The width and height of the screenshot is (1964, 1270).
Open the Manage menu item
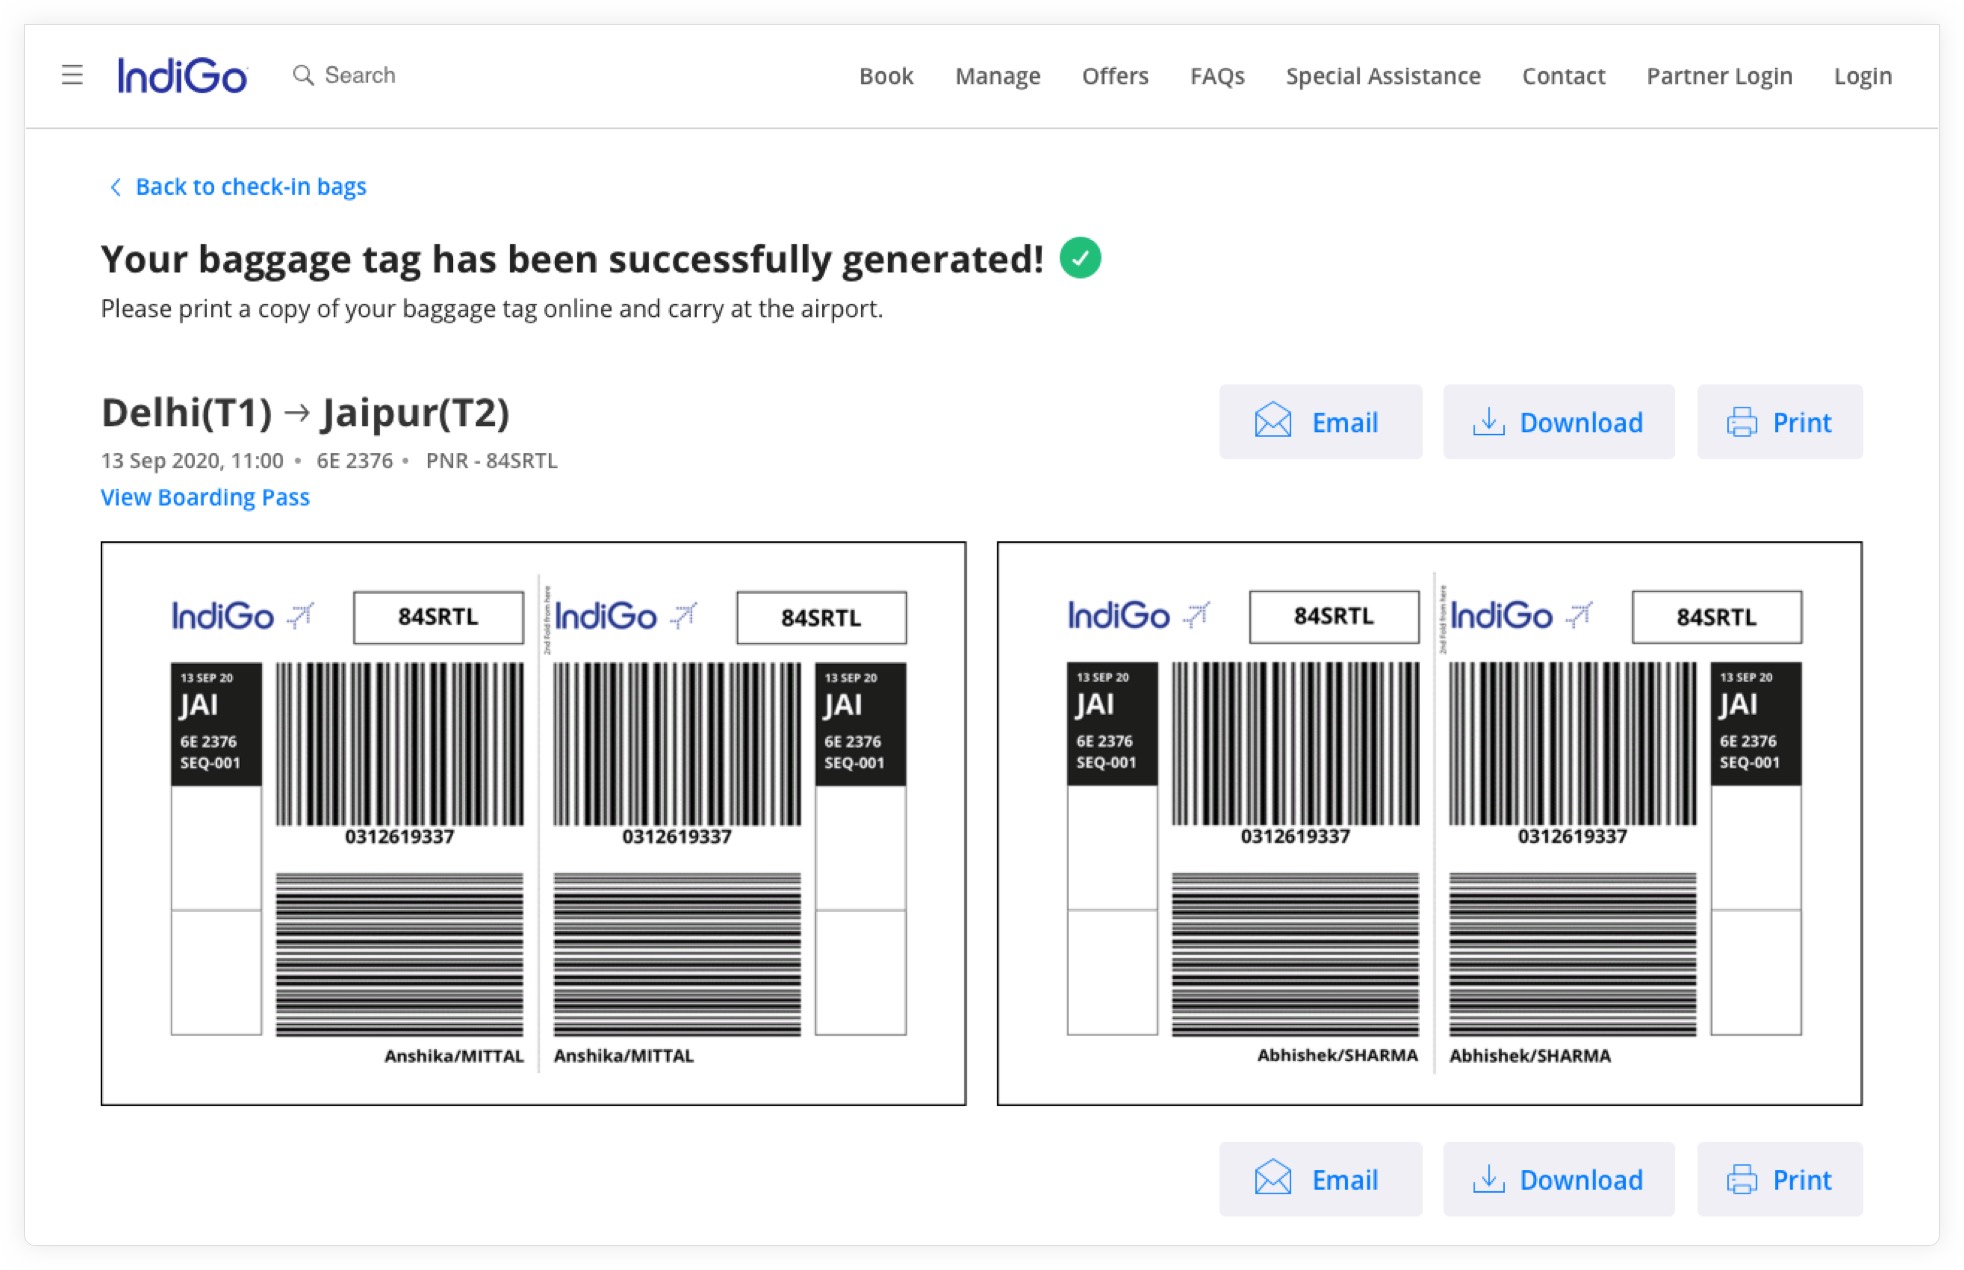coord(997,76)
